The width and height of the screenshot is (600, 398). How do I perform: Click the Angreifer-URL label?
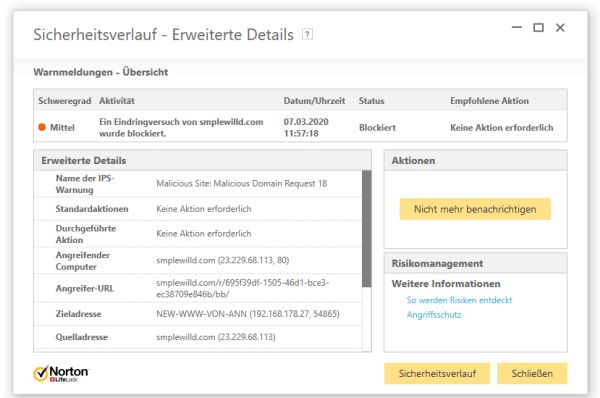point(85,288)
